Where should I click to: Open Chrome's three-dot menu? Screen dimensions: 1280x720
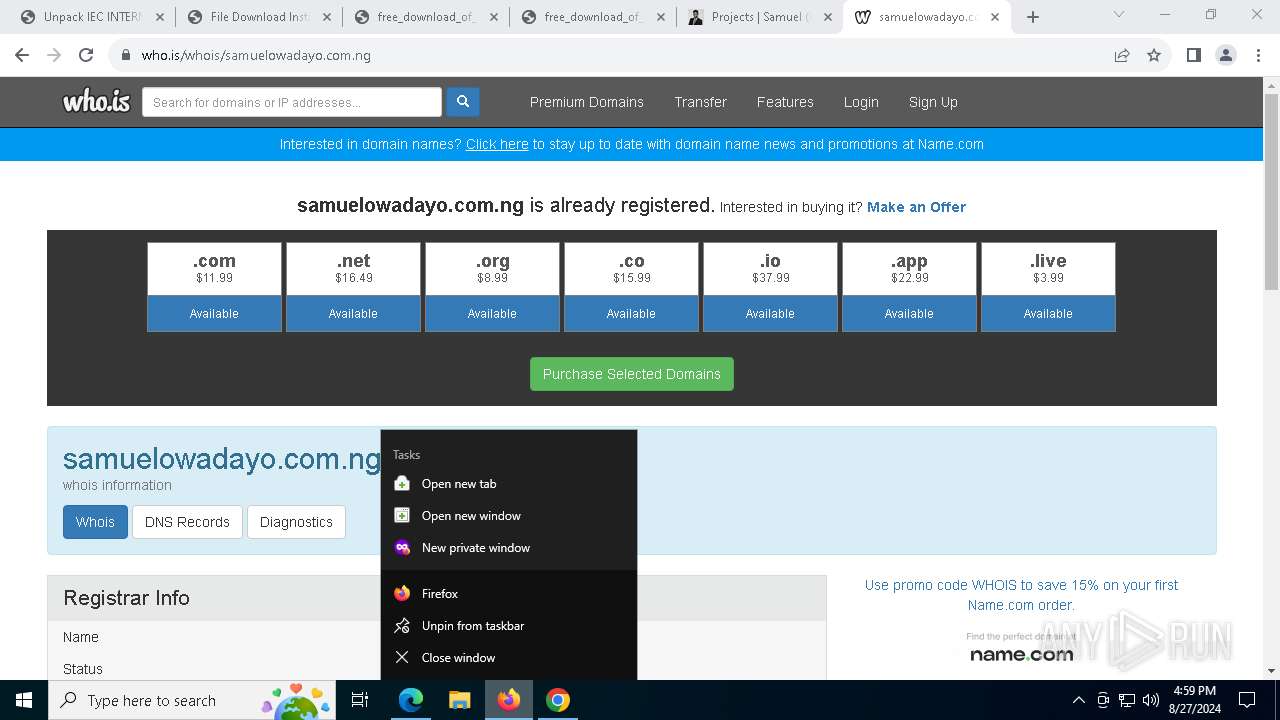1258,55
